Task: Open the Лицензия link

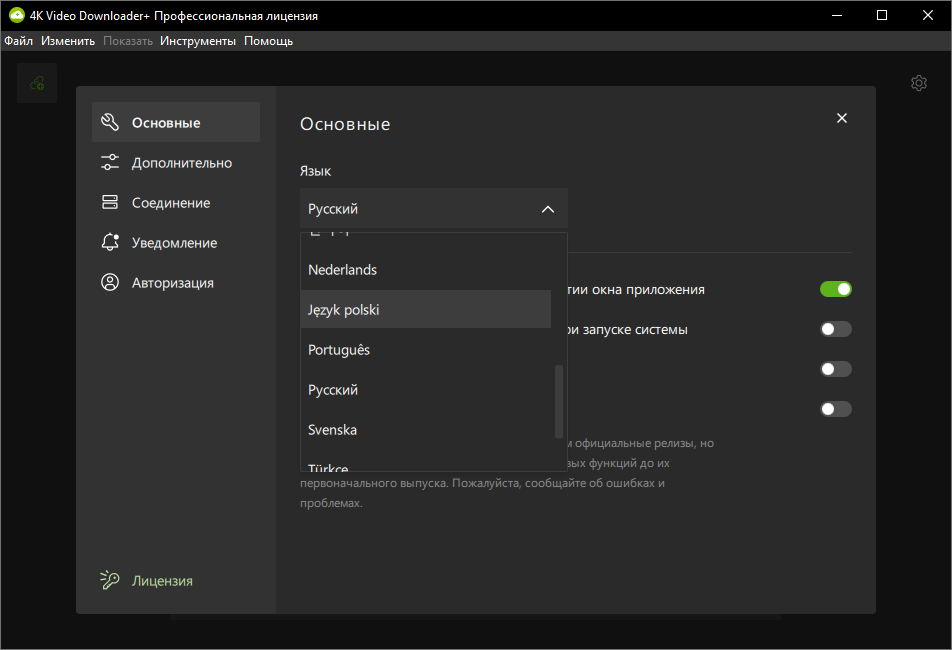Action: click(x=162, y=581)
